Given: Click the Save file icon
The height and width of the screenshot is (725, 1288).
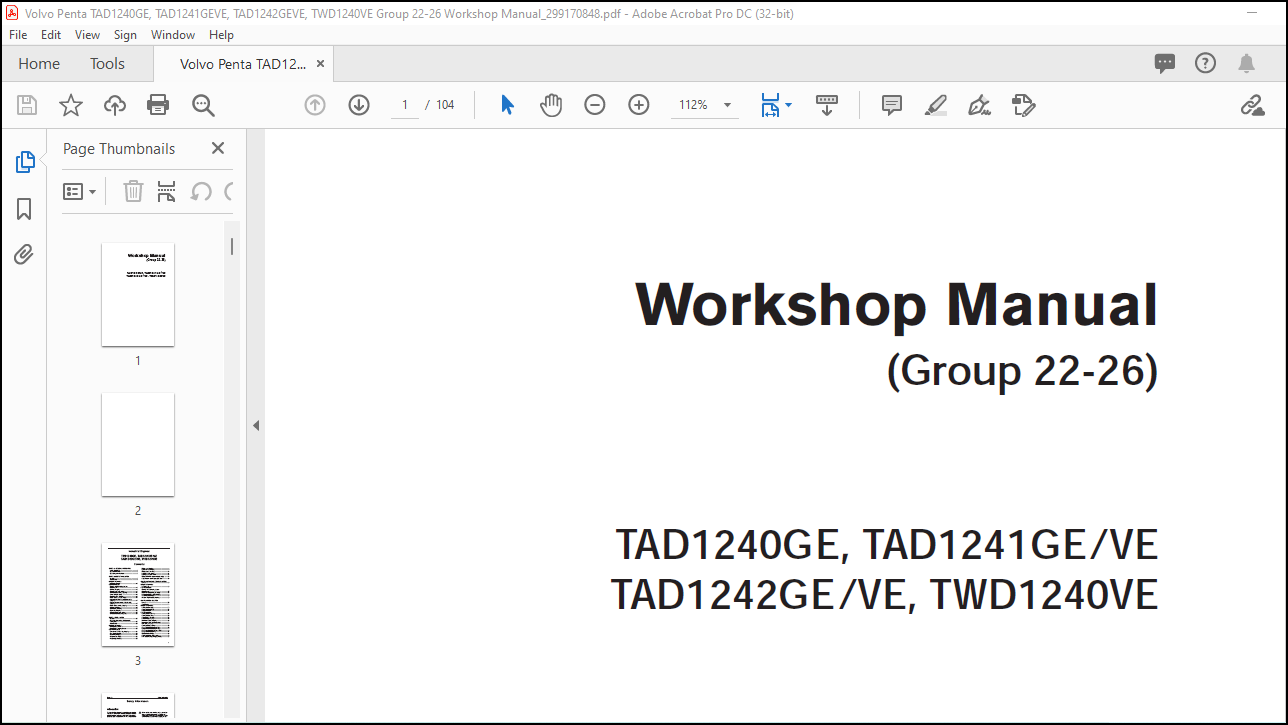Looking at the screenshot, I should [27, 105].
